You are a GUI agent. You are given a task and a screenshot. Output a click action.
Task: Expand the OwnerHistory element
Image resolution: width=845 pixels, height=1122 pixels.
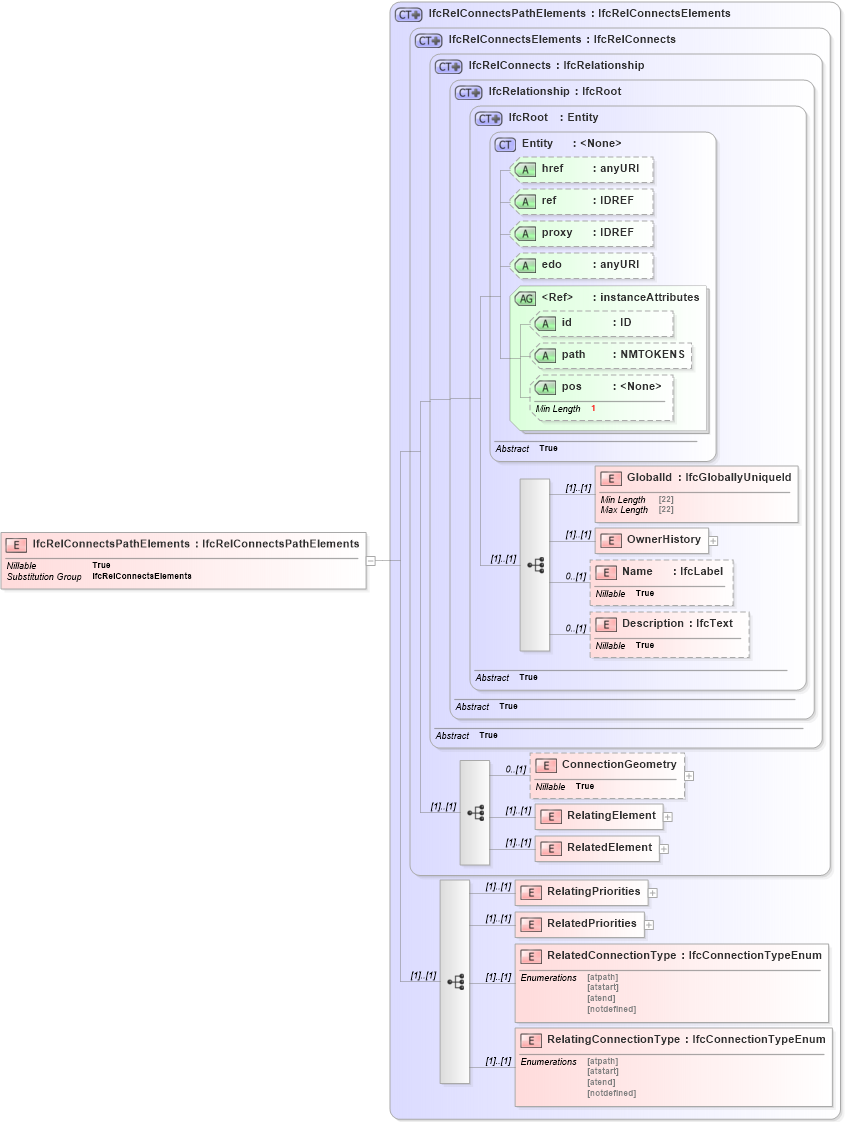(712, 540)
